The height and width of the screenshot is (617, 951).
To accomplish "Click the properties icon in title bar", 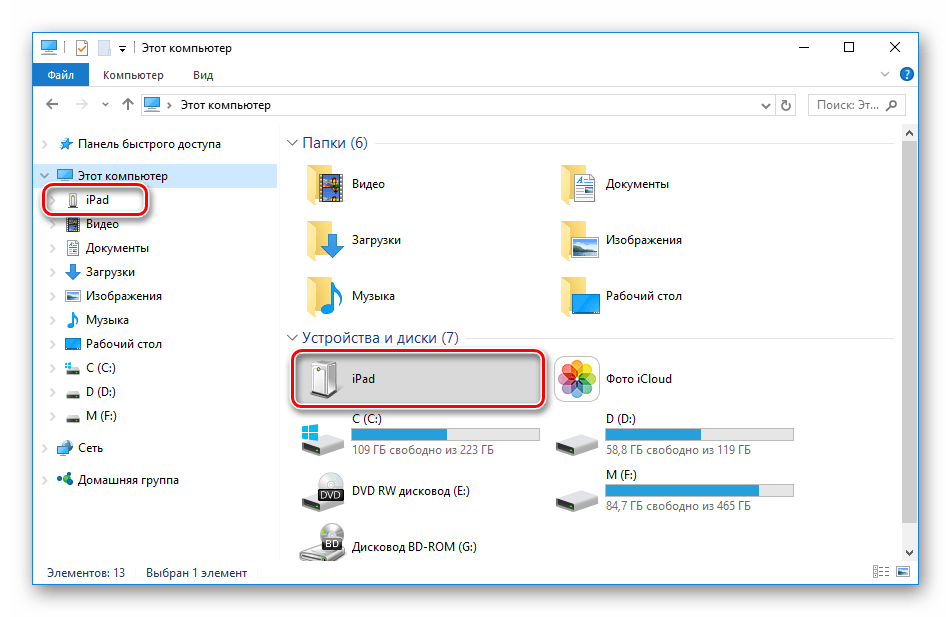I will (x=82, y=48).
